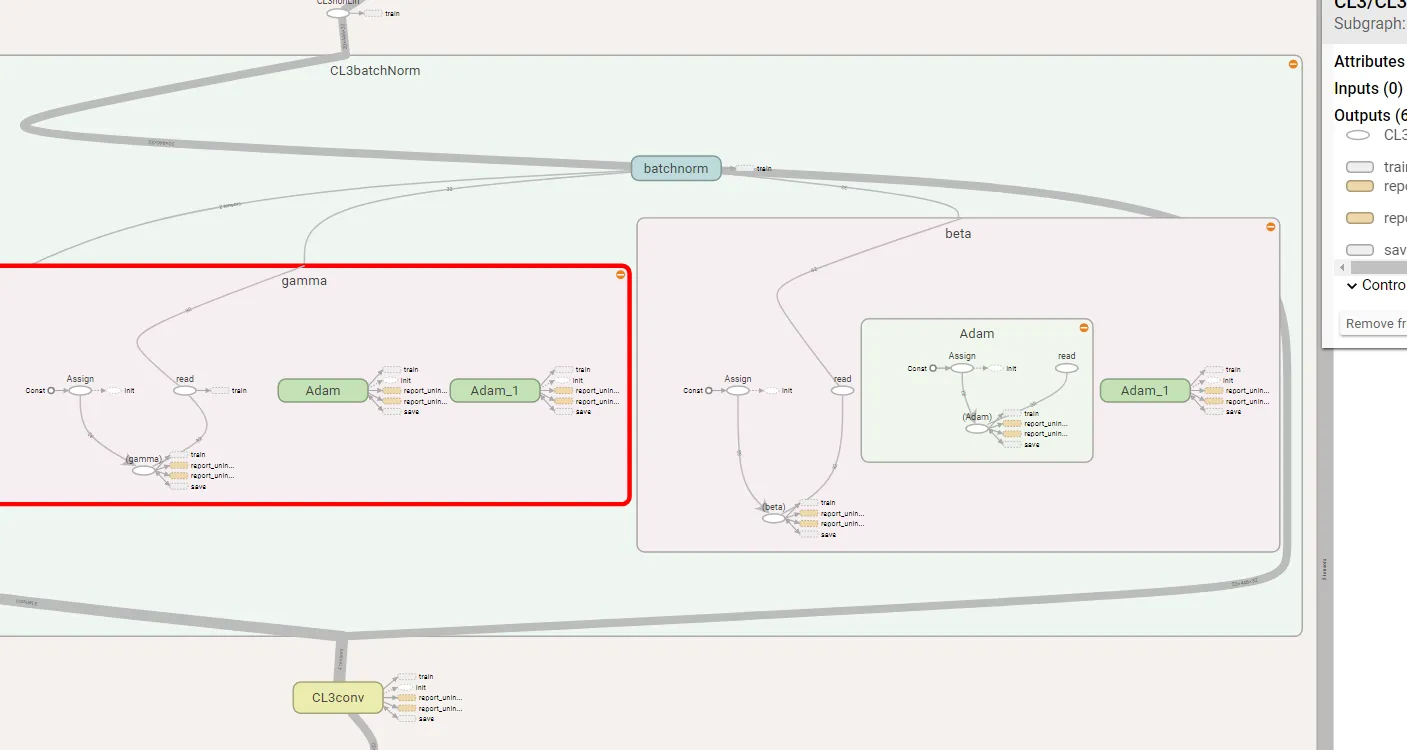
Task: Select the init annotation beside gamma Assign
Action: (114, 391)
